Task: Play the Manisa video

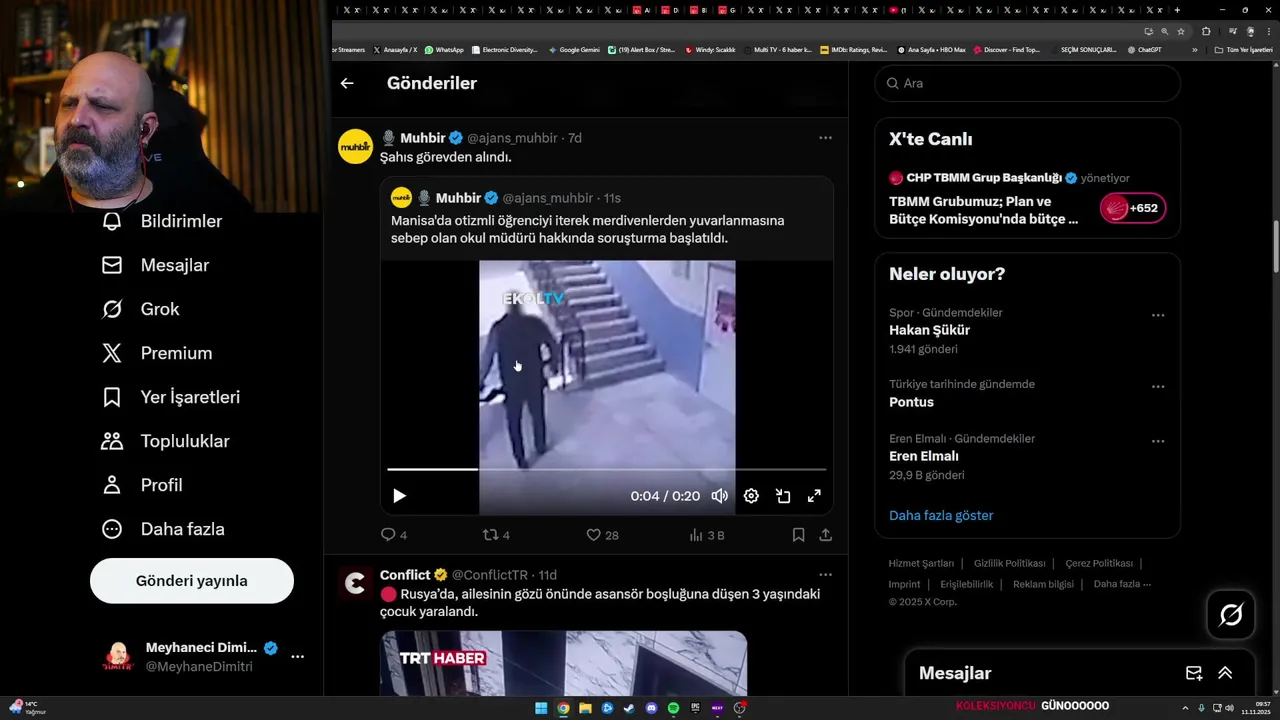Action: click(399, 496)
